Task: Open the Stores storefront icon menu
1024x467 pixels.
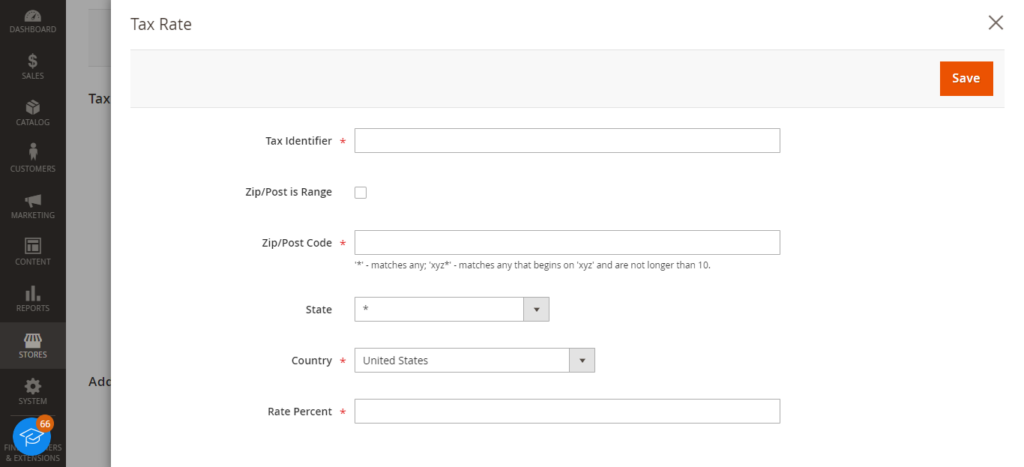Action: (33, 346)
